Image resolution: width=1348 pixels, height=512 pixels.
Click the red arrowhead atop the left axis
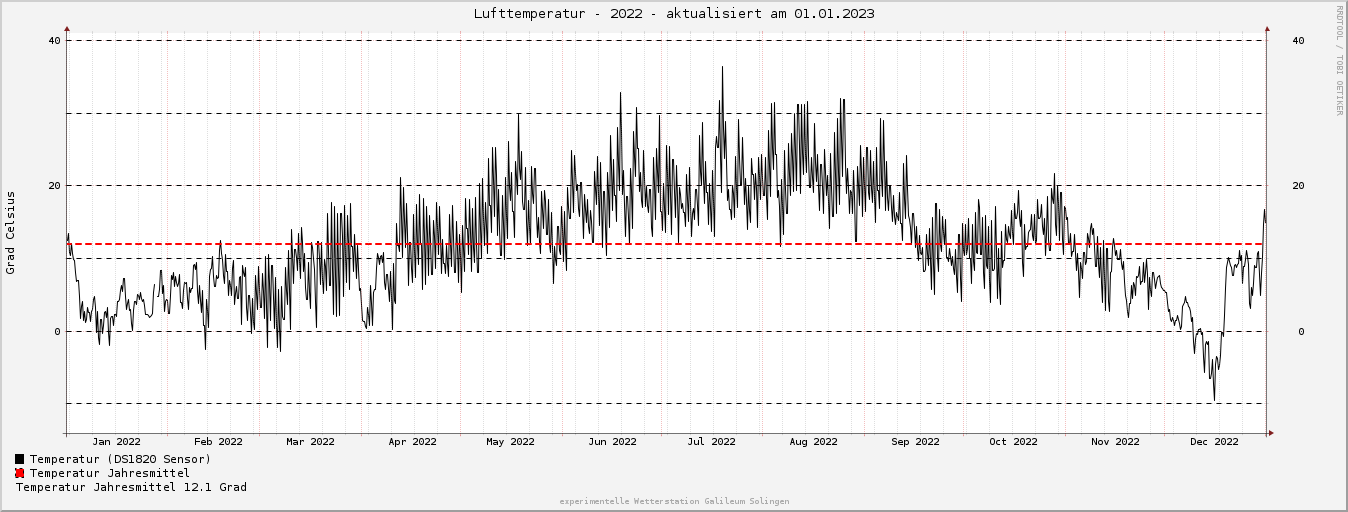click(67, 29)
